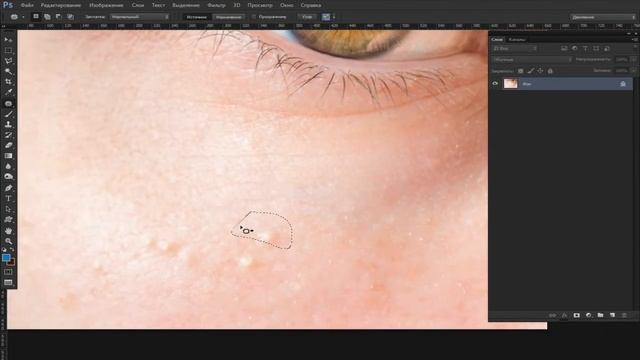Image resolution: width=640 pixels, height=360 pixels.
Task: Select the Crop tool
Action: tap(8, 82)
